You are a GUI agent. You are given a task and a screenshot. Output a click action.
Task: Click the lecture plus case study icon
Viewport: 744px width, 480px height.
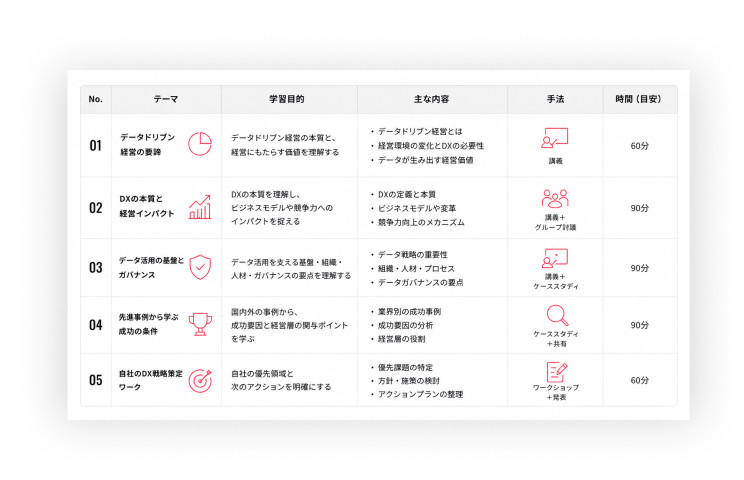tap(555, 258)
